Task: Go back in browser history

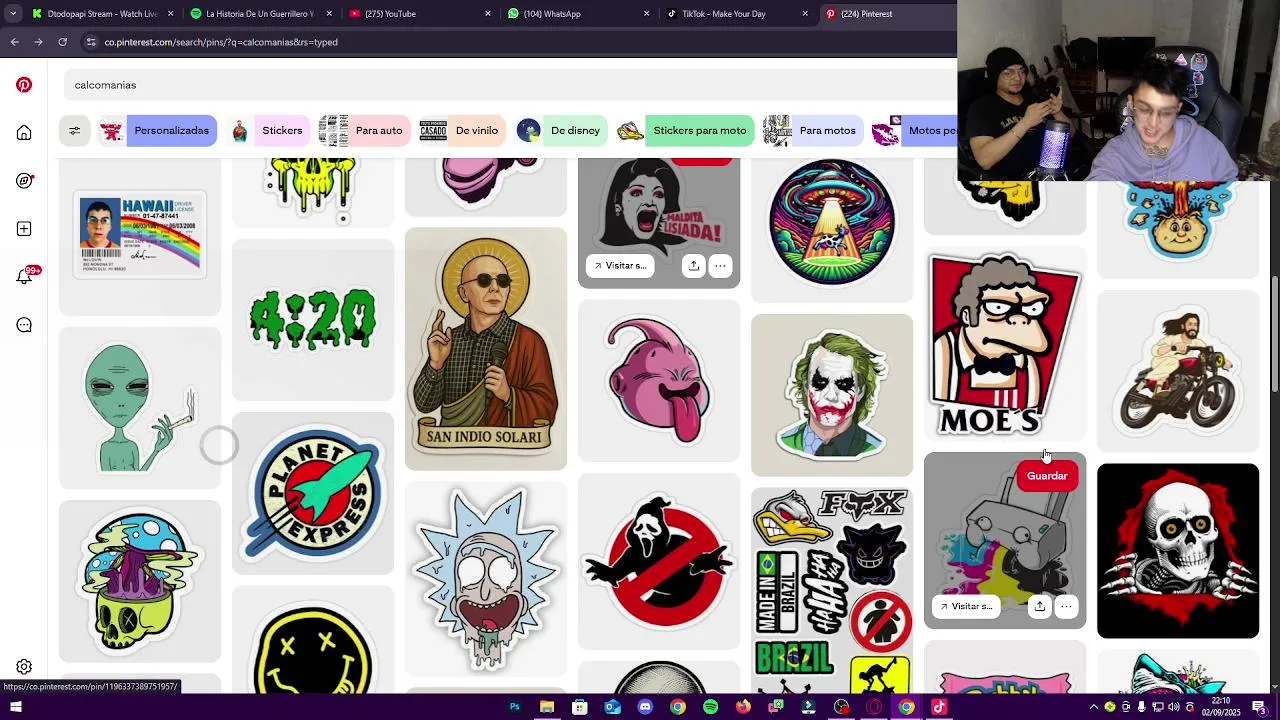Action: [14, 42]
